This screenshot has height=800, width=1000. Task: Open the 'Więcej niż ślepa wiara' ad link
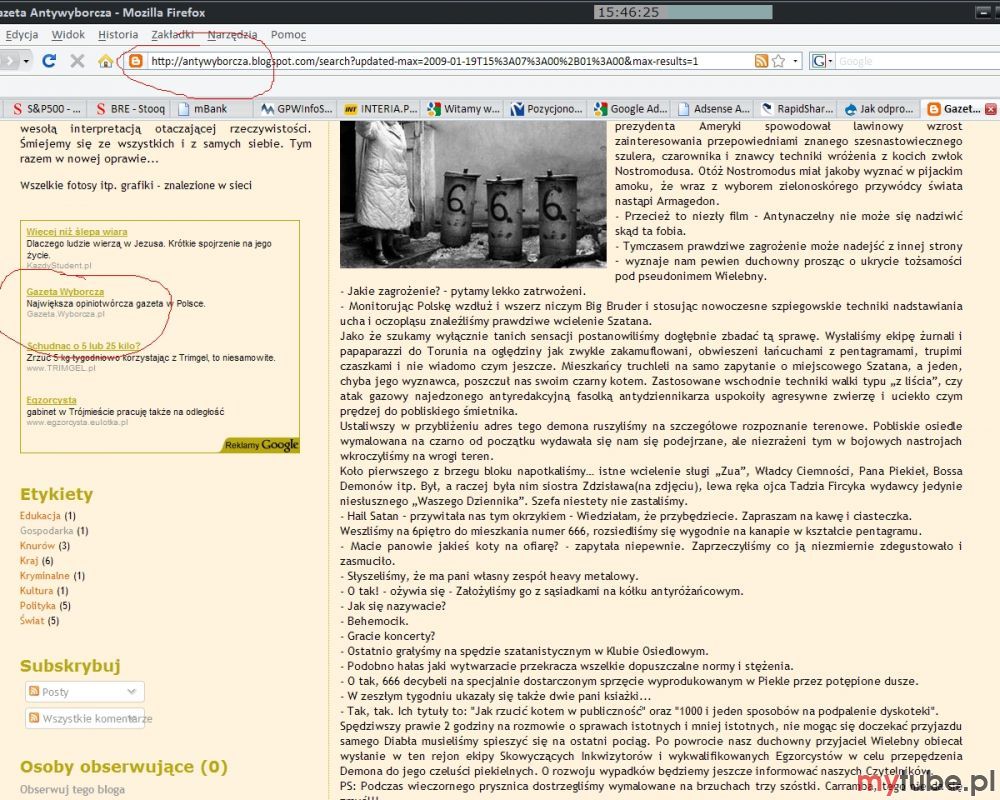[77, 232]
